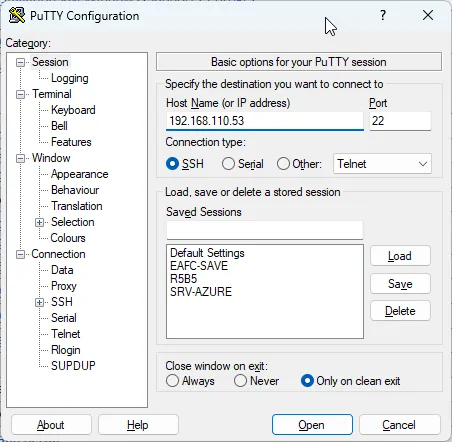Screen dimensions: 452x442
Task: Click the Host Name input field
Action: click(265, 121)
